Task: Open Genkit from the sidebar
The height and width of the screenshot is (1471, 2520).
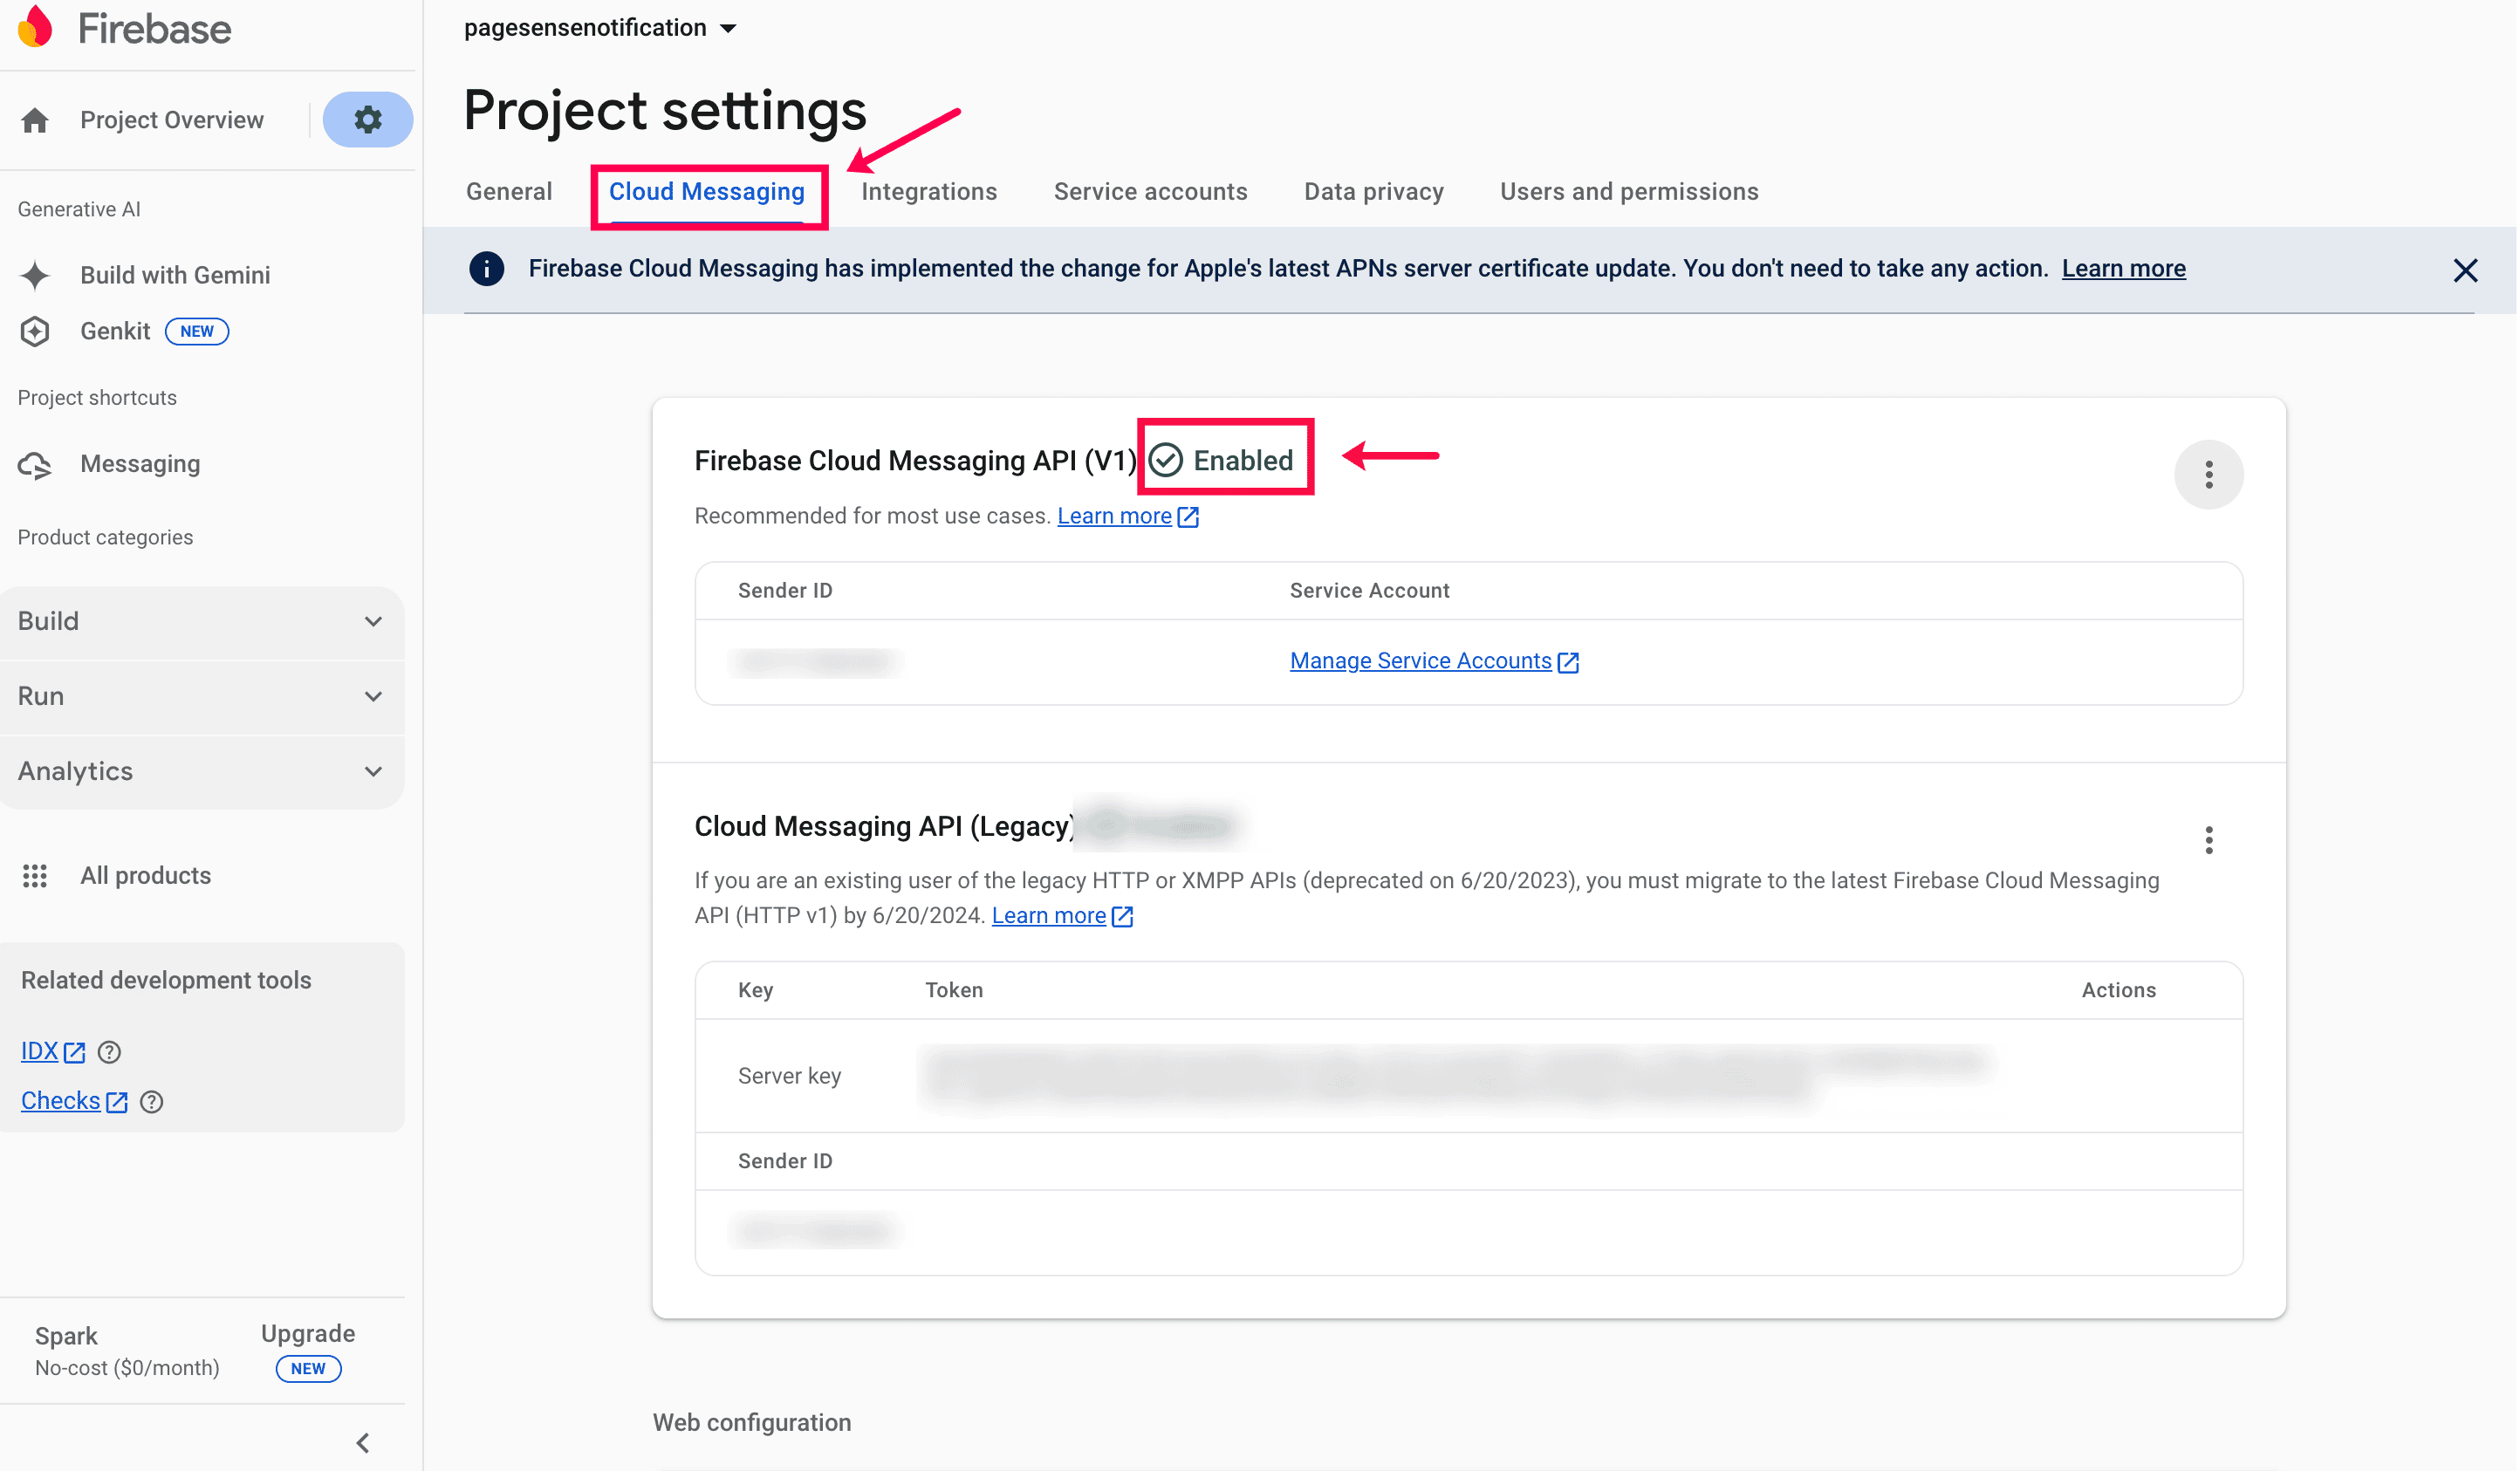Action: click(114, 331)
